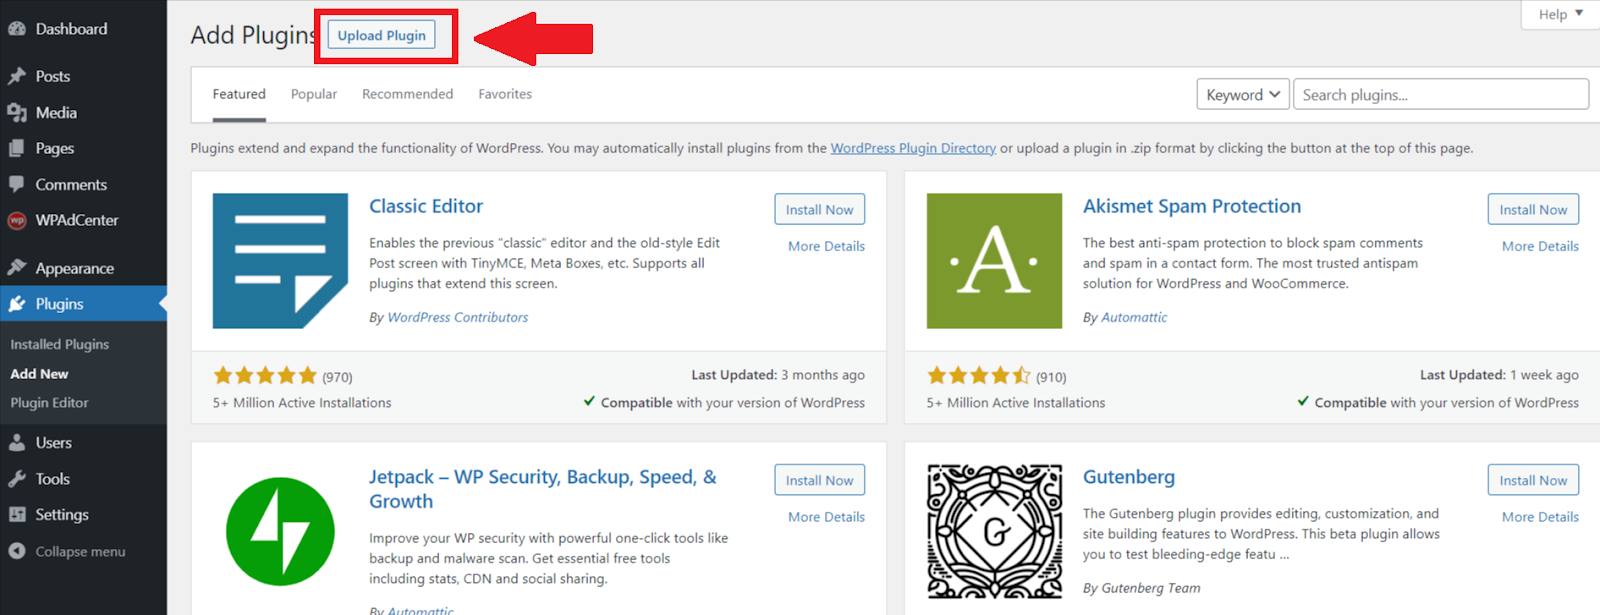Install Jetpack with Install Now

point(819,480)
